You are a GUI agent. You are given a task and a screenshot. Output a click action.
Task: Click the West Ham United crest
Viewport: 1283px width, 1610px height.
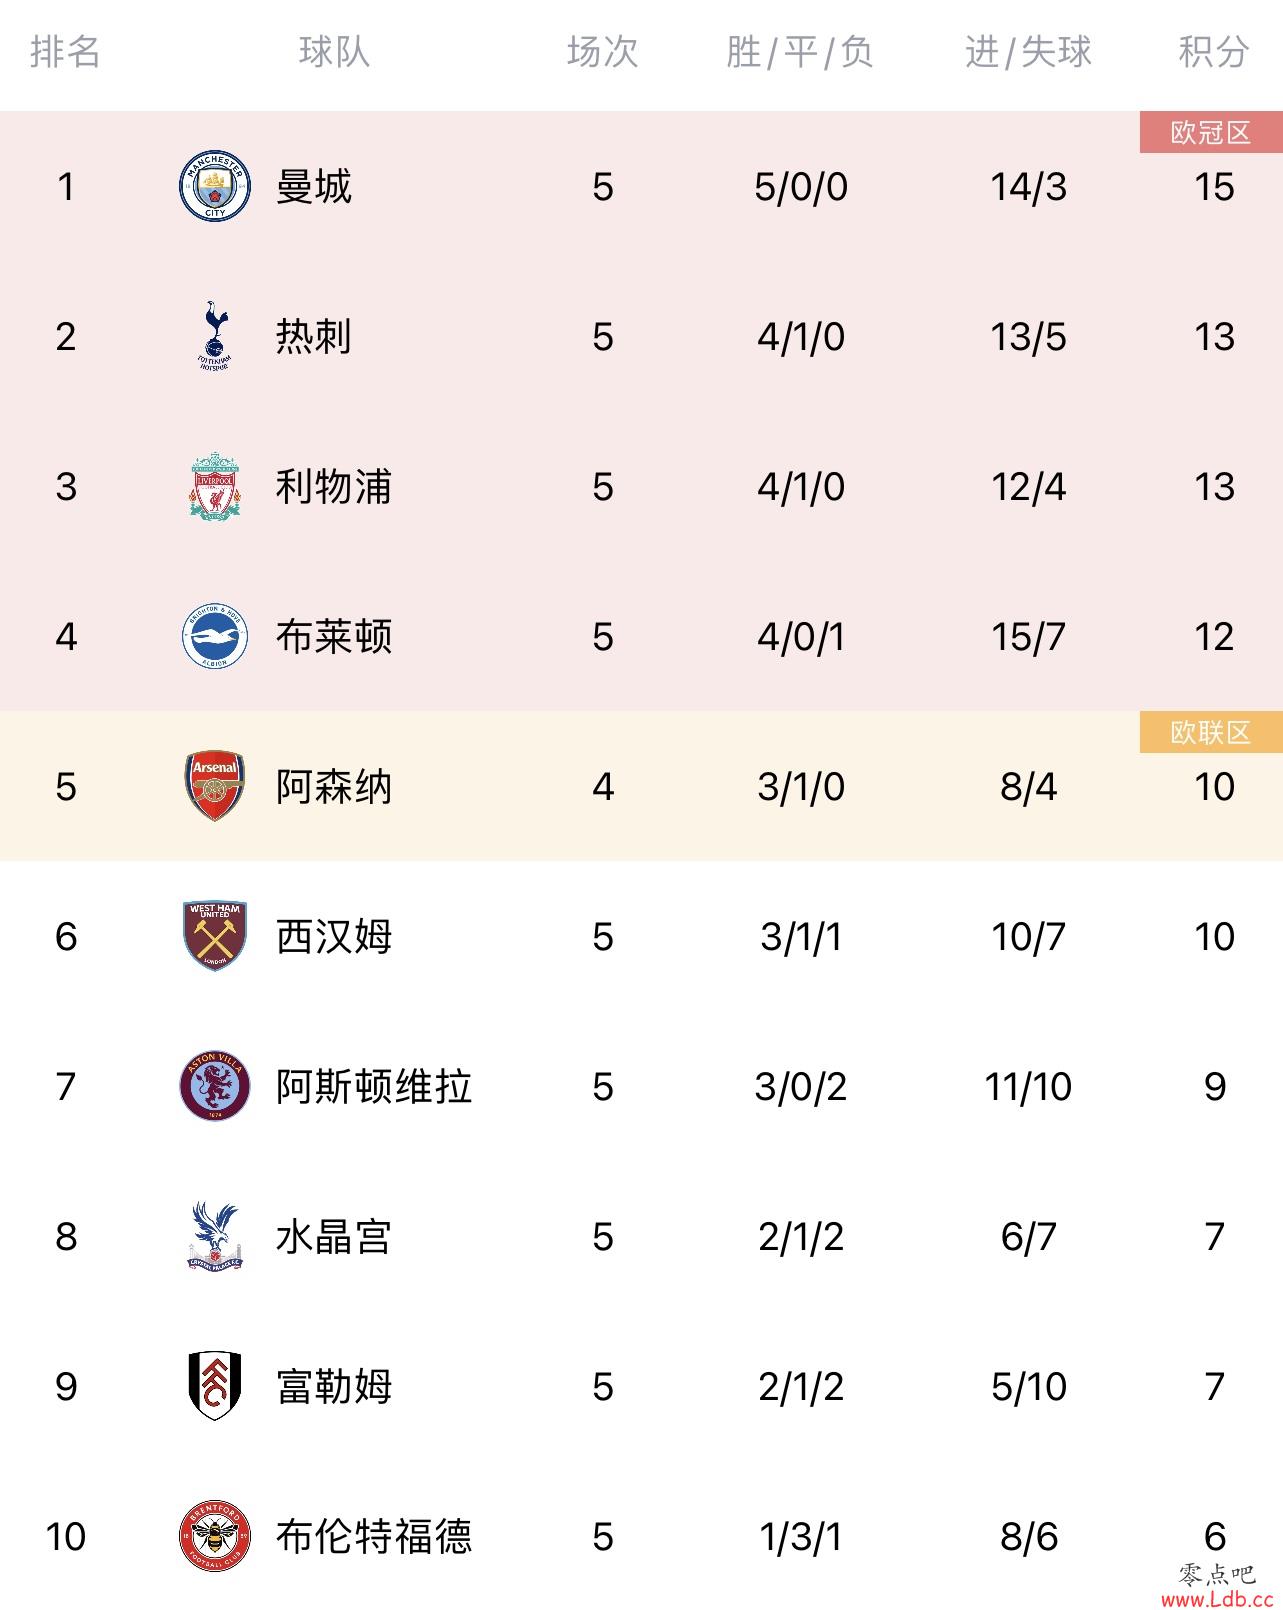click(x=214, y=937)
